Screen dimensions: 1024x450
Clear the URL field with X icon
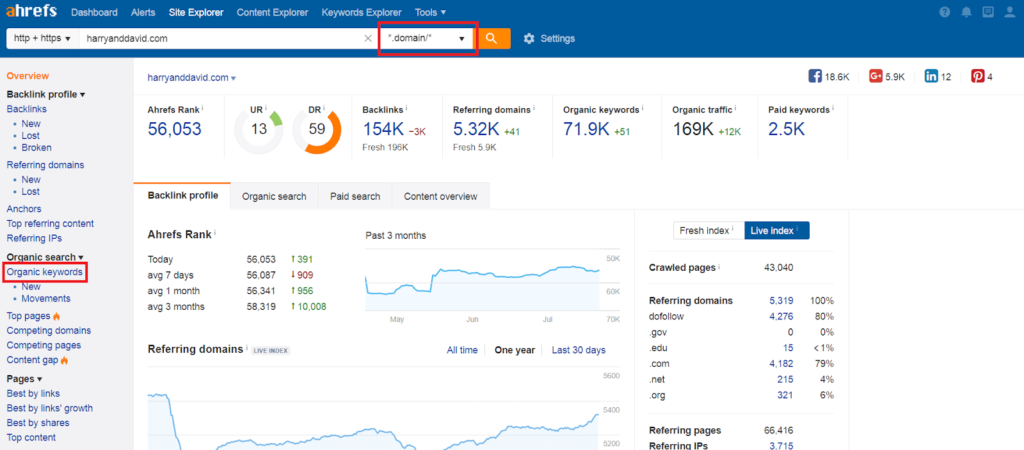(x=368, y=39)
